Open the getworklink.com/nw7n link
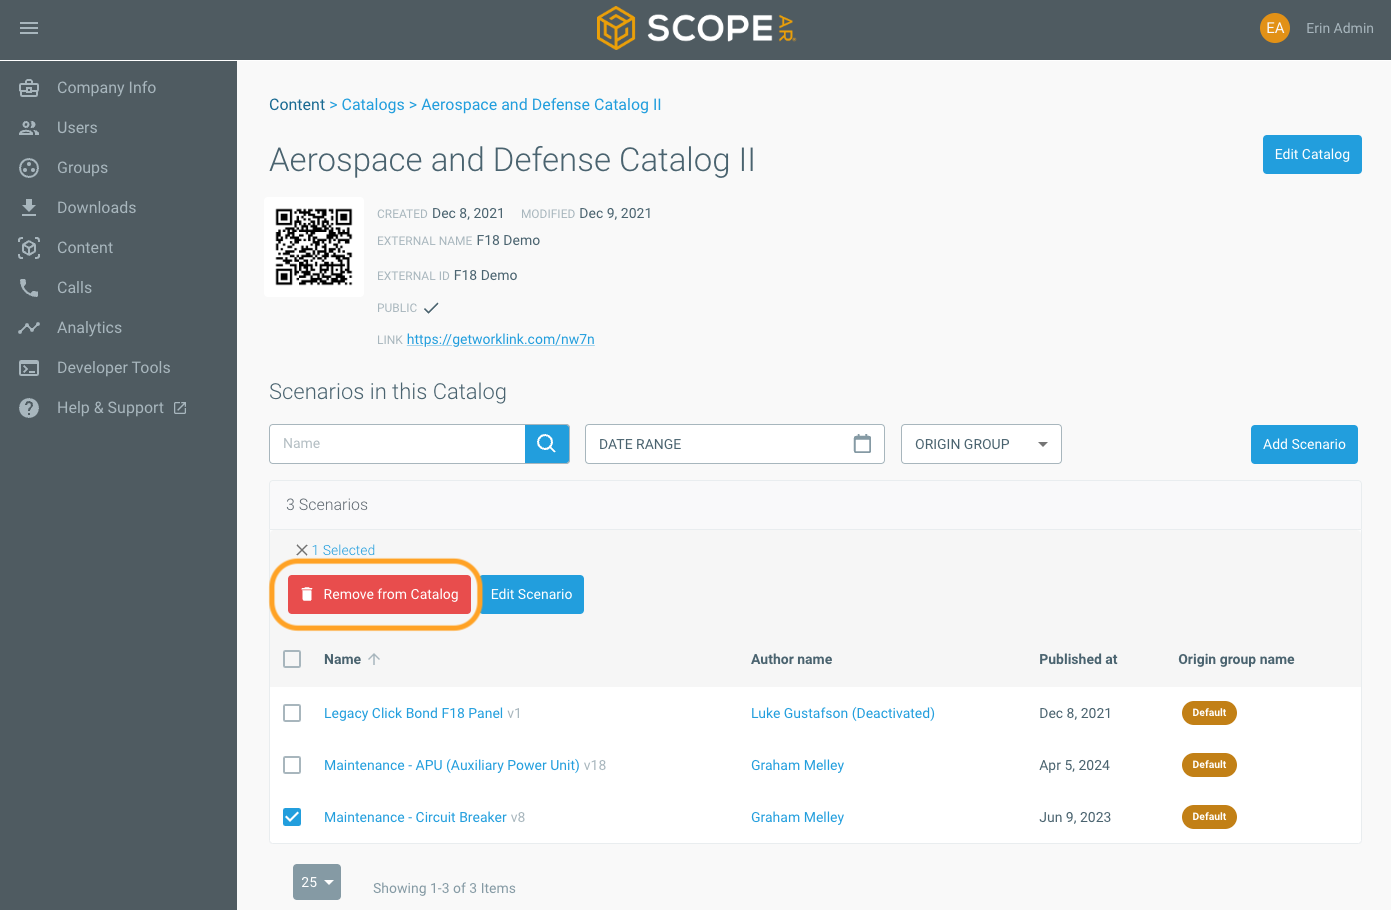1391x910 pixels. click(x=500, y=339)
